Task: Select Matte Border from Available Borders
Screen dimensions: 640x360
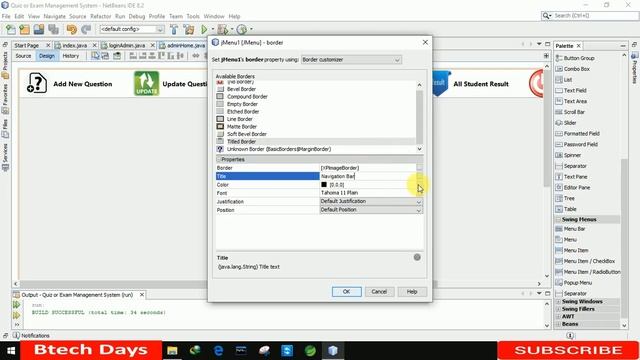Action: tap(242, 127)
